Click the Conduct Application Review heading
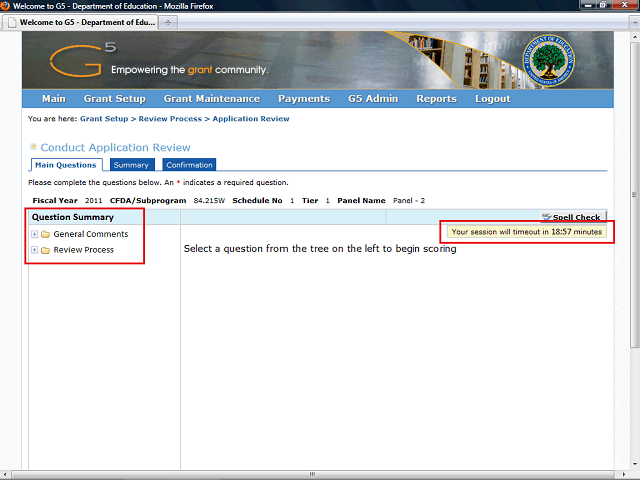The image size is (640, 480). pos(116,147)
